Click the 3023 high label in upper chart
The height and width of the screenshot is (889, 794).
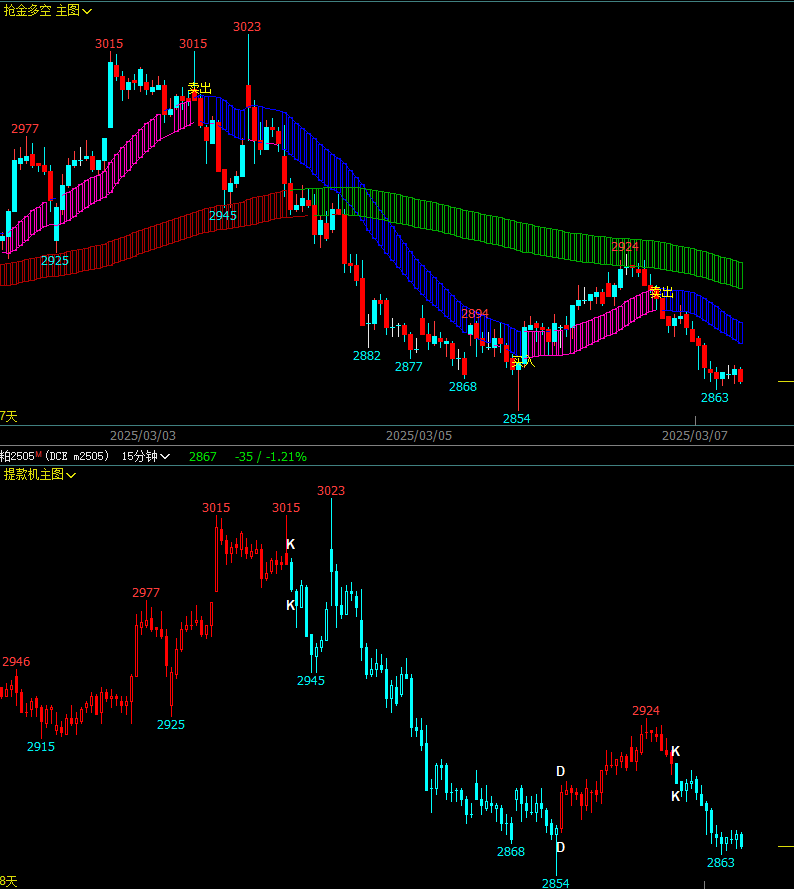tap(247, 27)
